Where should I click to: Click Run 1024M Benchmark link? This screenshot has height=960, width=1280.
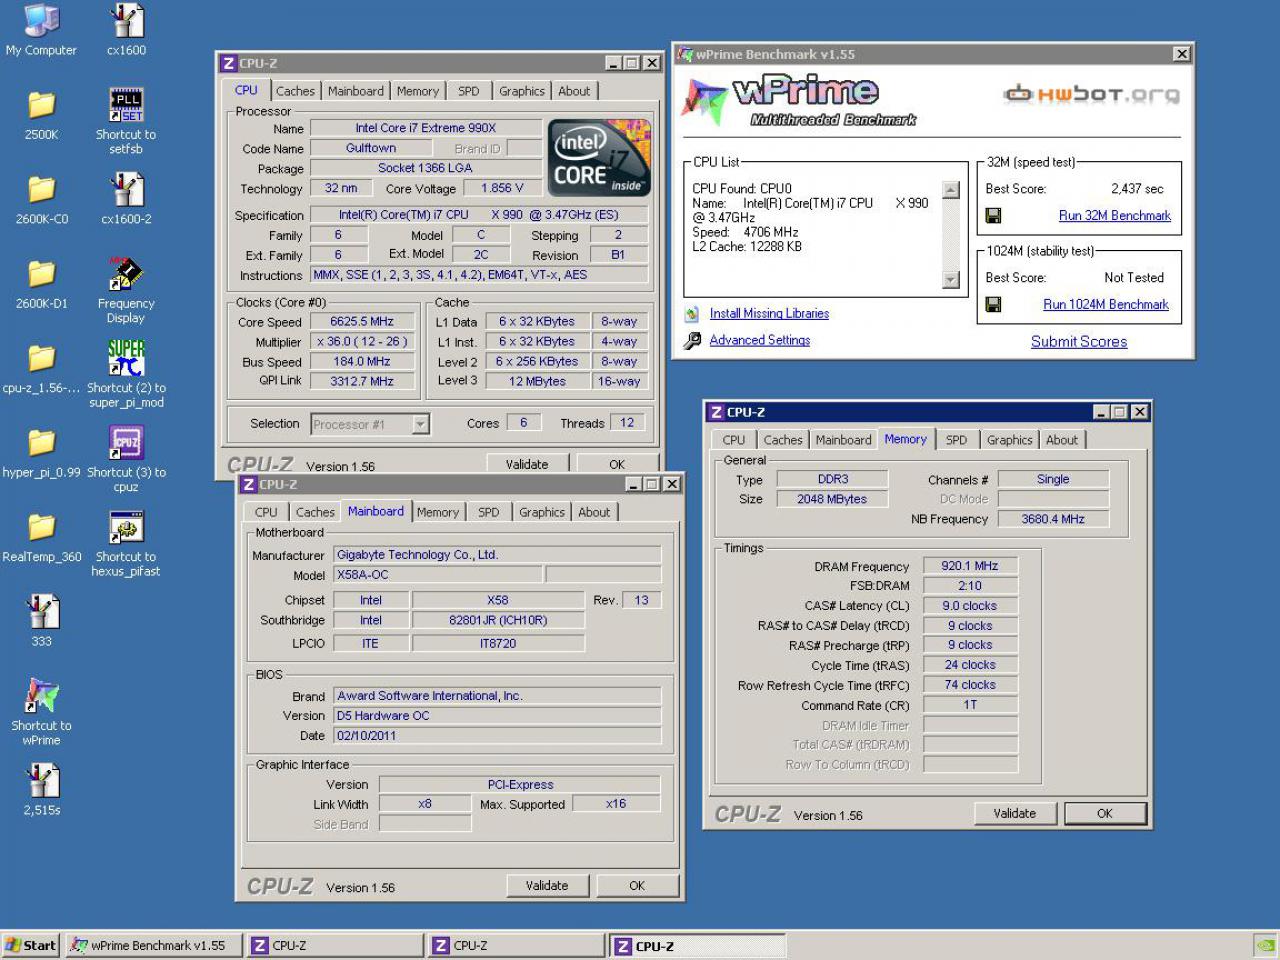[1106, 305]
